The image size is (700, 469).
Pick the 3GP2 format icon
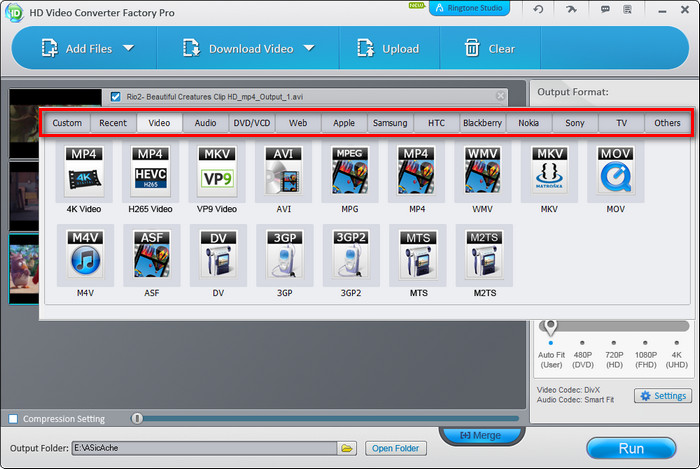351,256
